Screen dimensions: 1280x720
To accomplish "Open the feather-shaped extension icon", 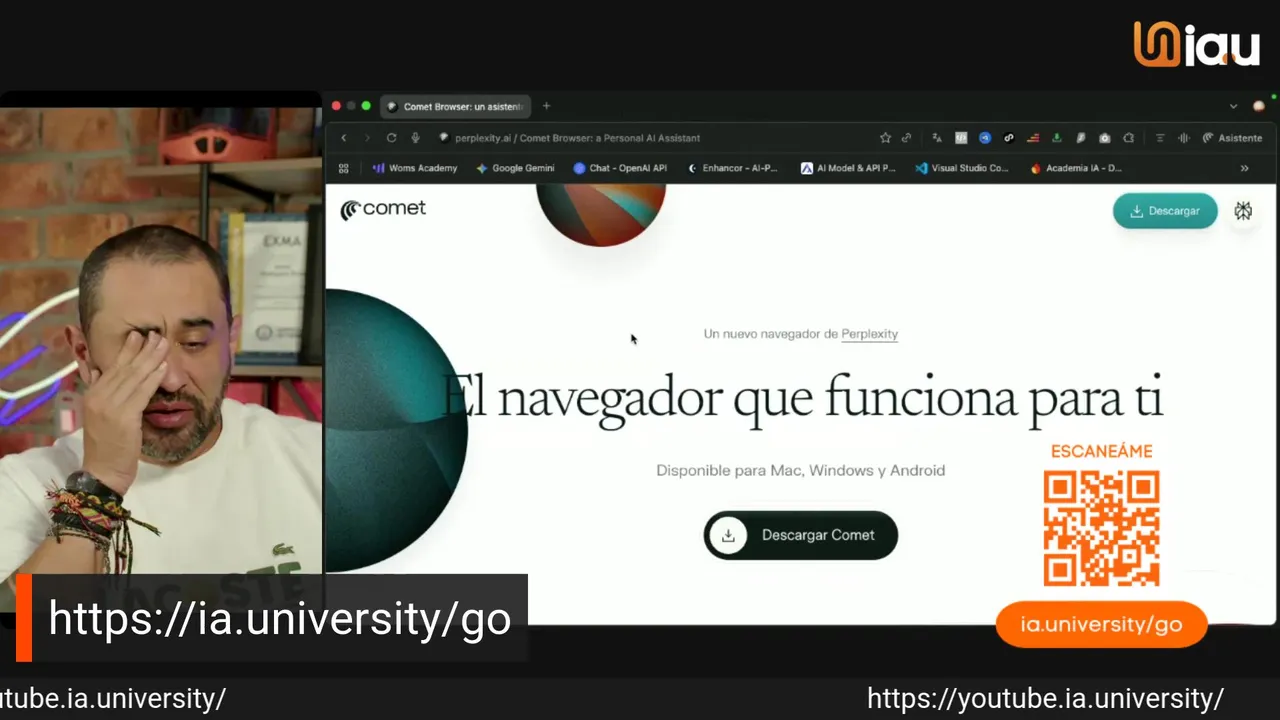I will [1081, 138].
